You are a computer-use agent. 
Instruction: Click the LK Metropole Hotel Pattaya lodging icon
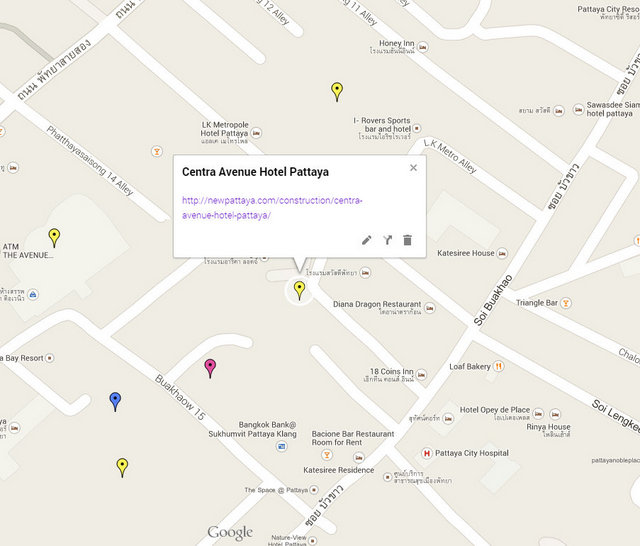pyautogui.click(x=256, y=133)
